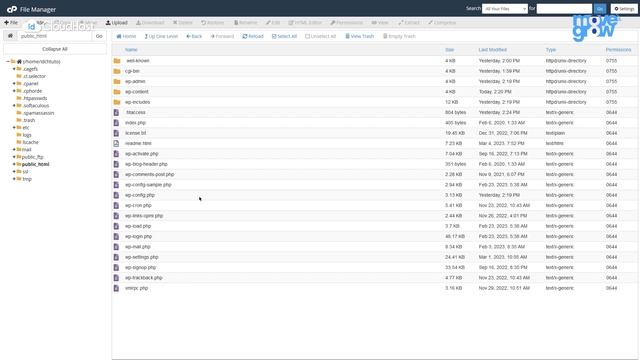
Task: Click the Compress toolbar button
Action: (442, 22)
